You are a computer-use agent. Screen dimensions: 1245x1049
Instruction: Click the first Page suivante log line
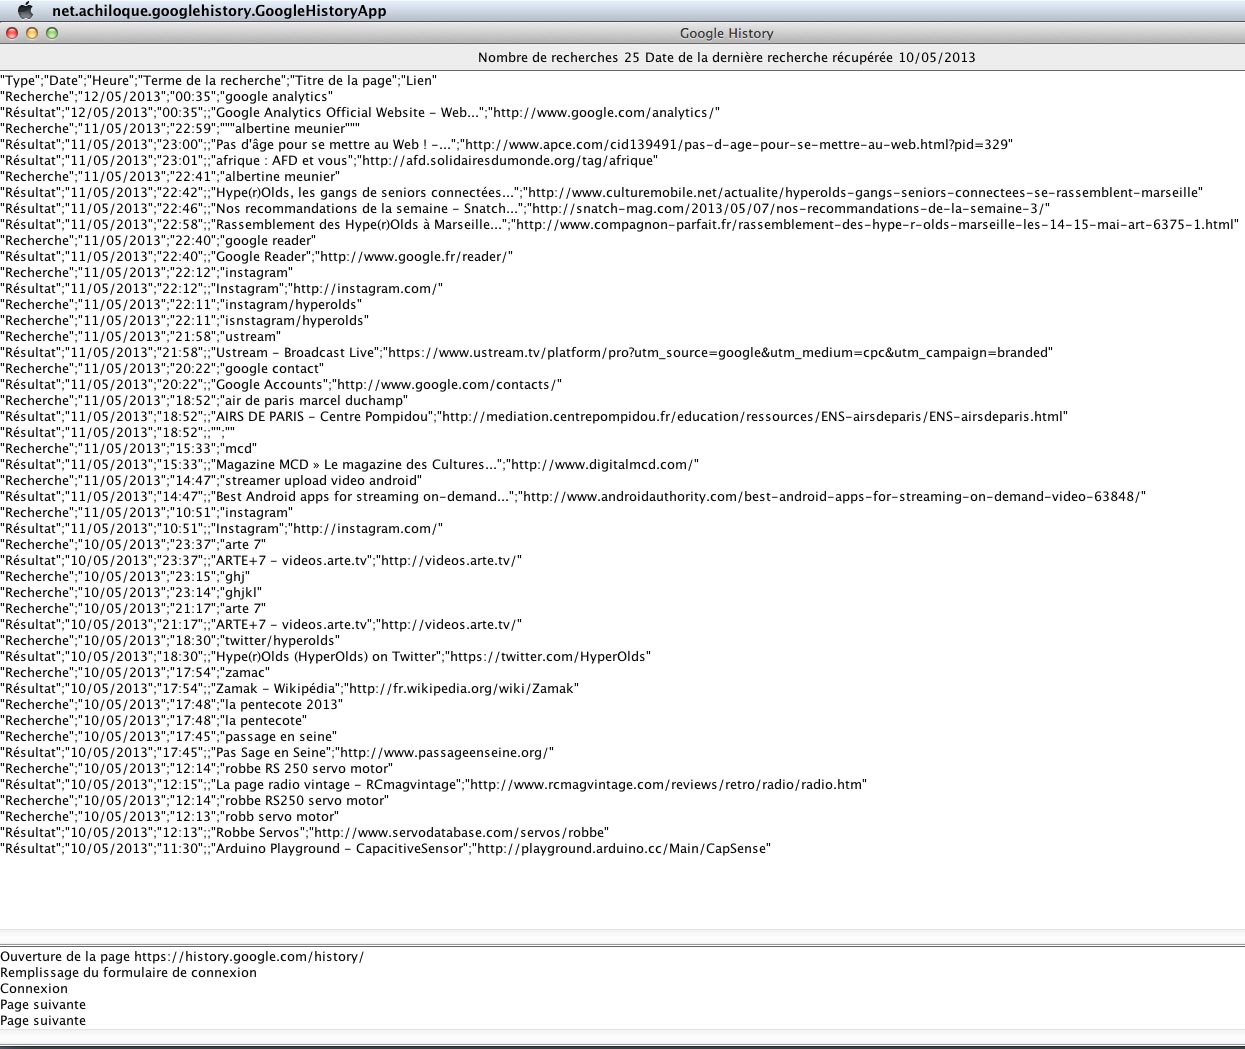pos(43,1005)
